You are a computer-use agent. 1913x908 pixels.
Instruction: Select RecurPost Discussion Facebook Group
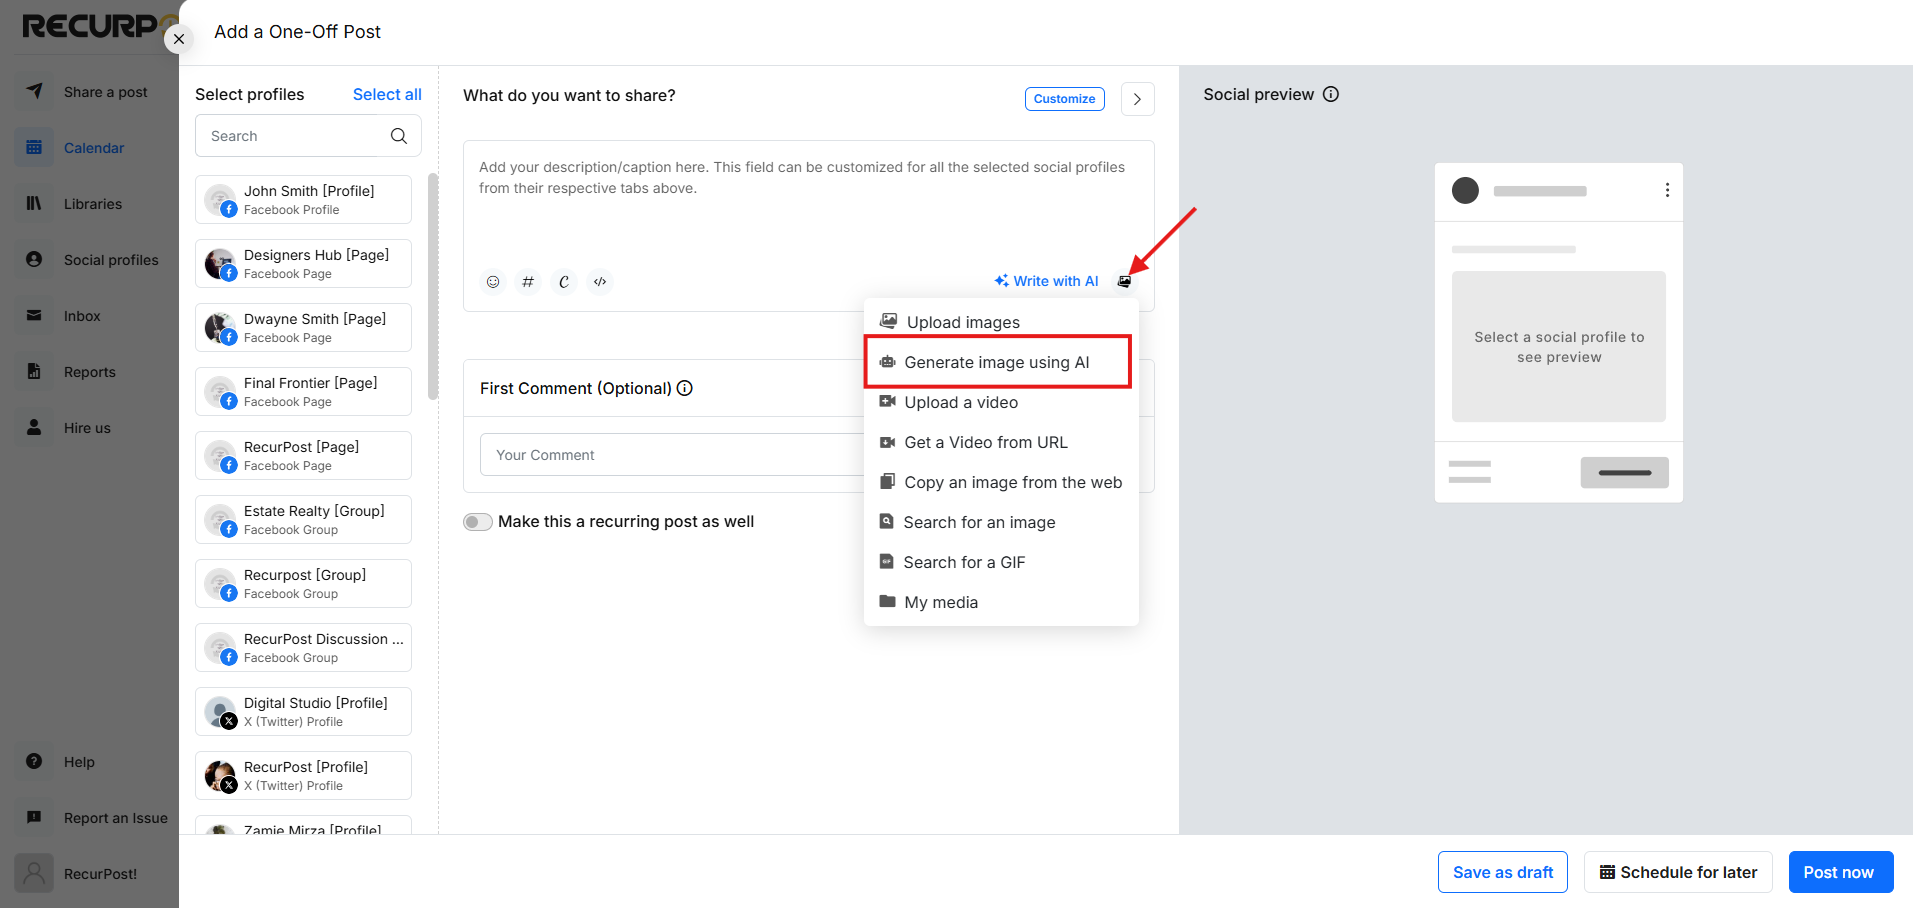pyautogui.click(x=303, y=648)
